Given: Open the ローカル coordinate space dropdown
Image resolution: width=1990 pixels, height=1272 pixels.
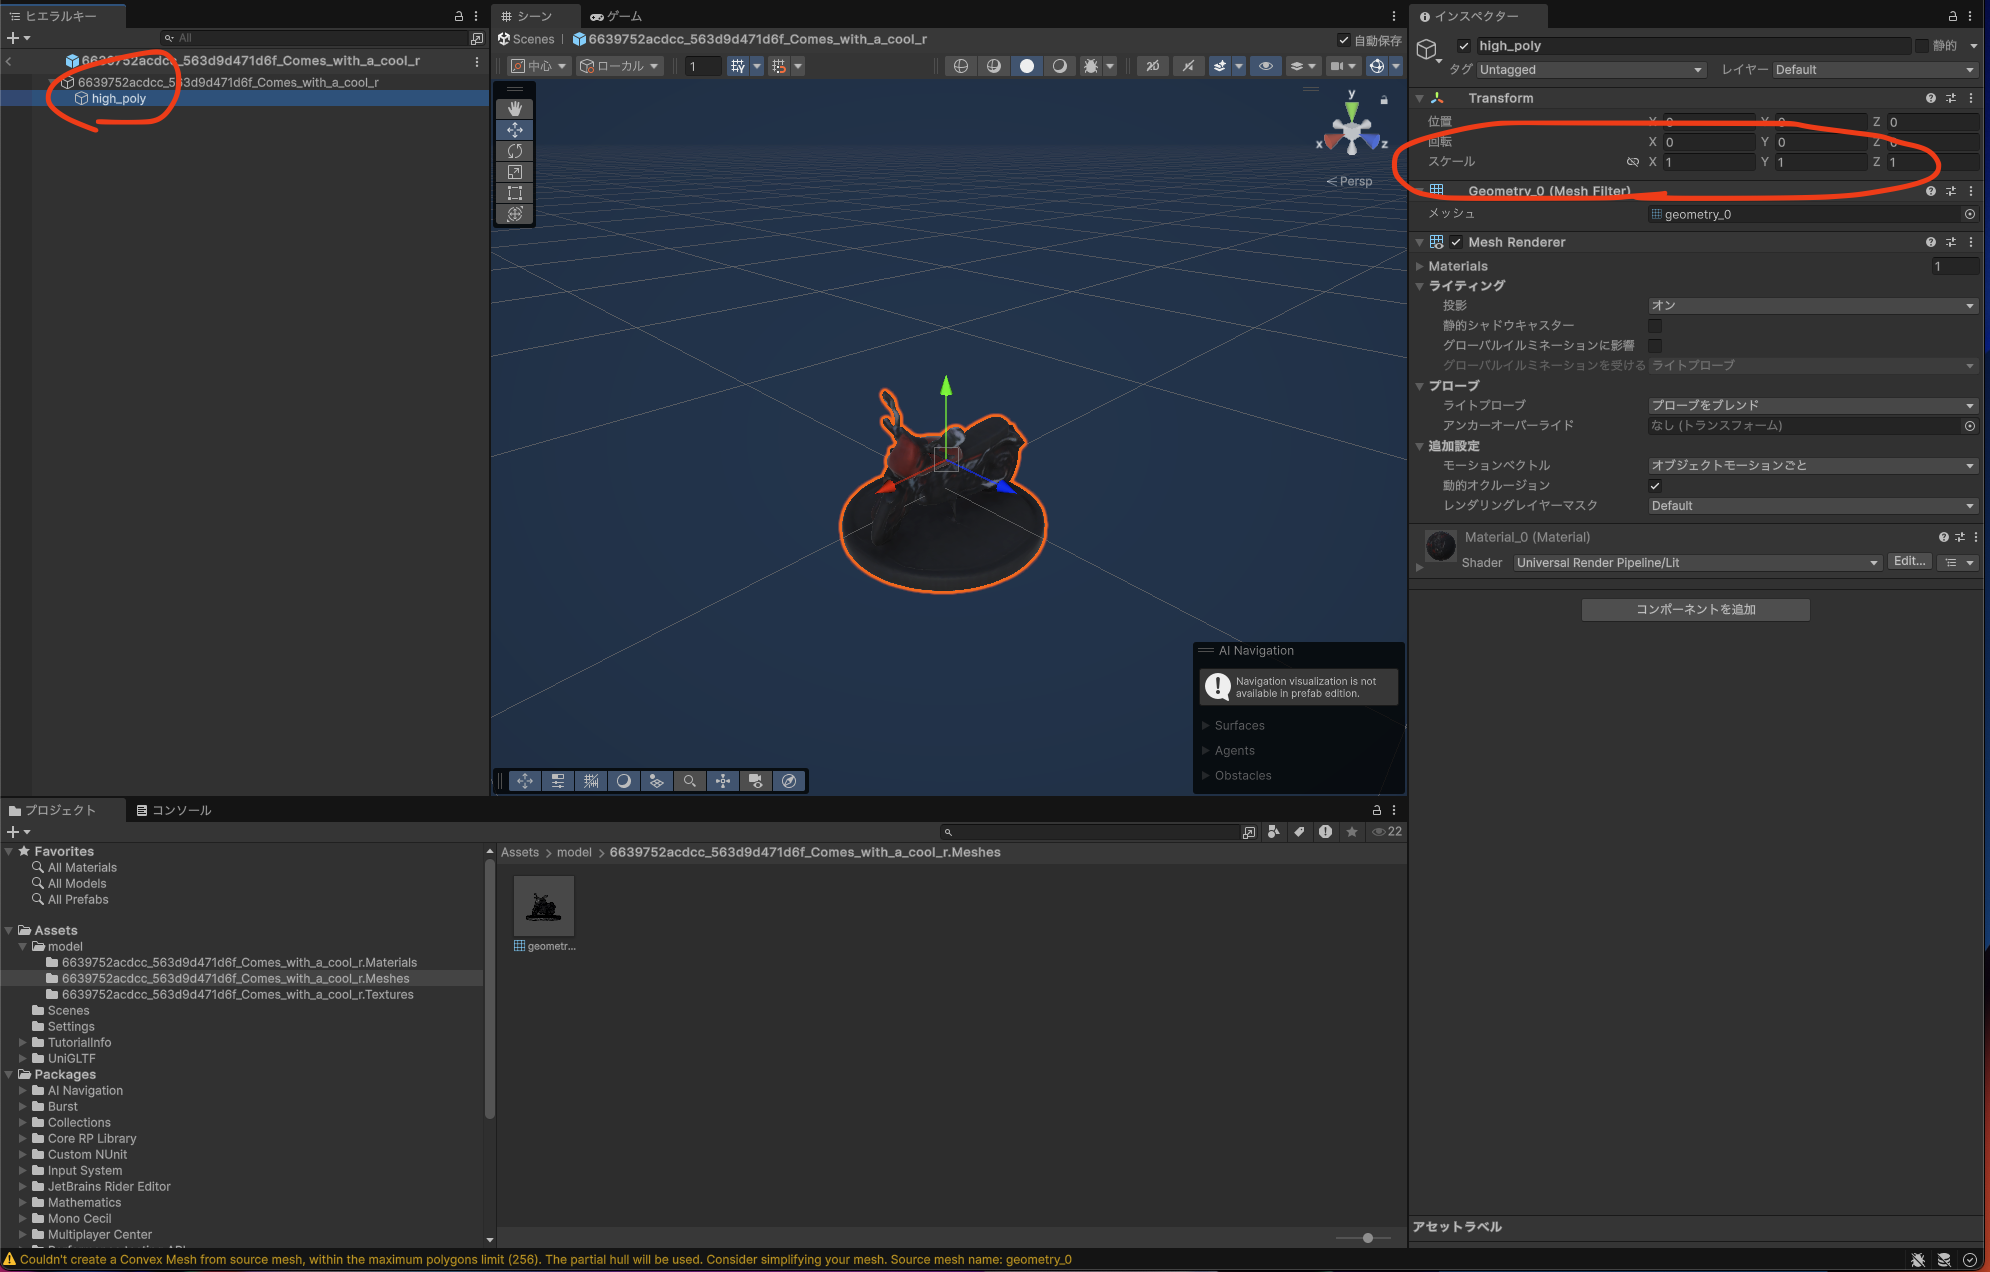Looking at the screenshot, I should coord(619,66).
